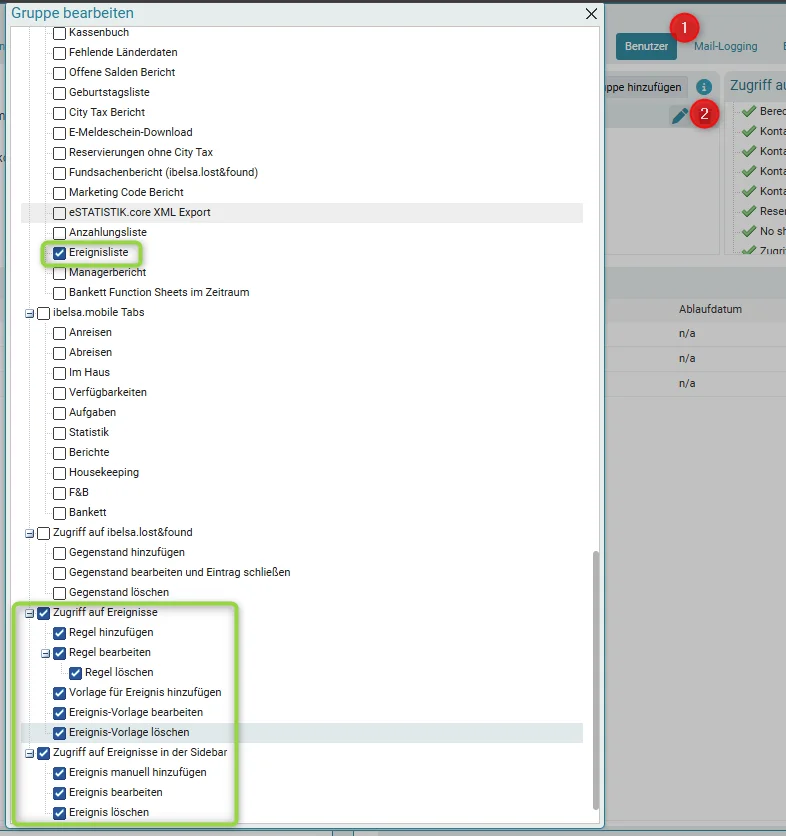The height and width of the screenshot is (836, 786).
Task: Check the Managerbericht checkbox
Action: tap(60, 273)
